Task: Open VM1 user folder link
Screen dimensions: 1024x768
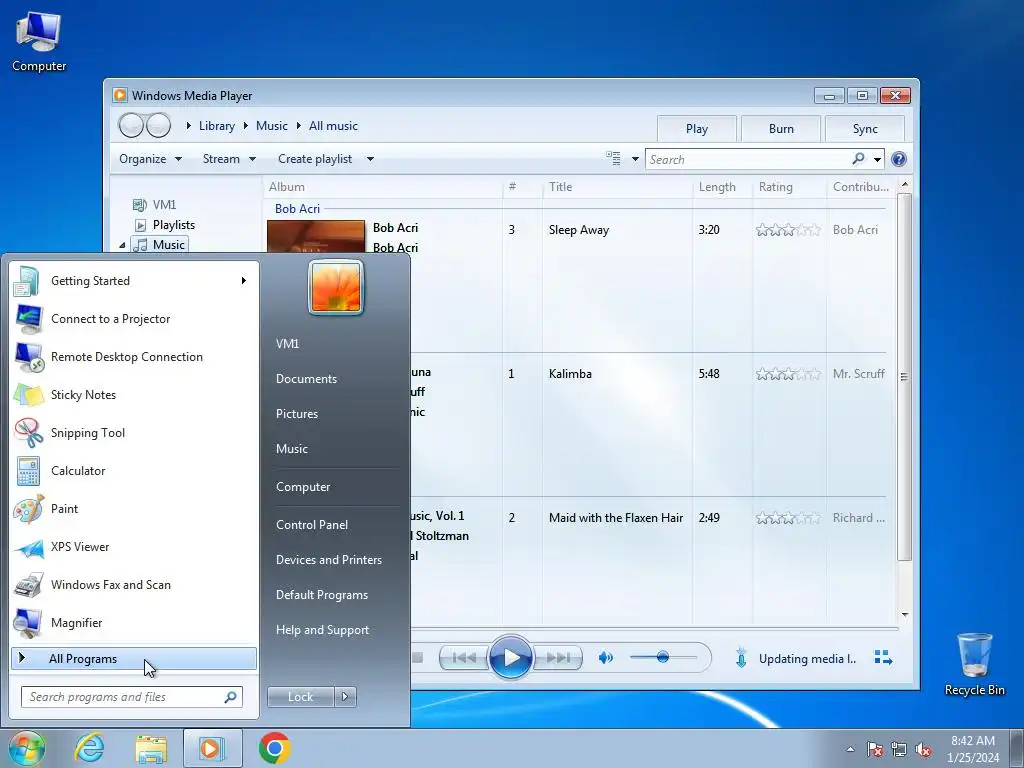Action: tap(287, 344)
